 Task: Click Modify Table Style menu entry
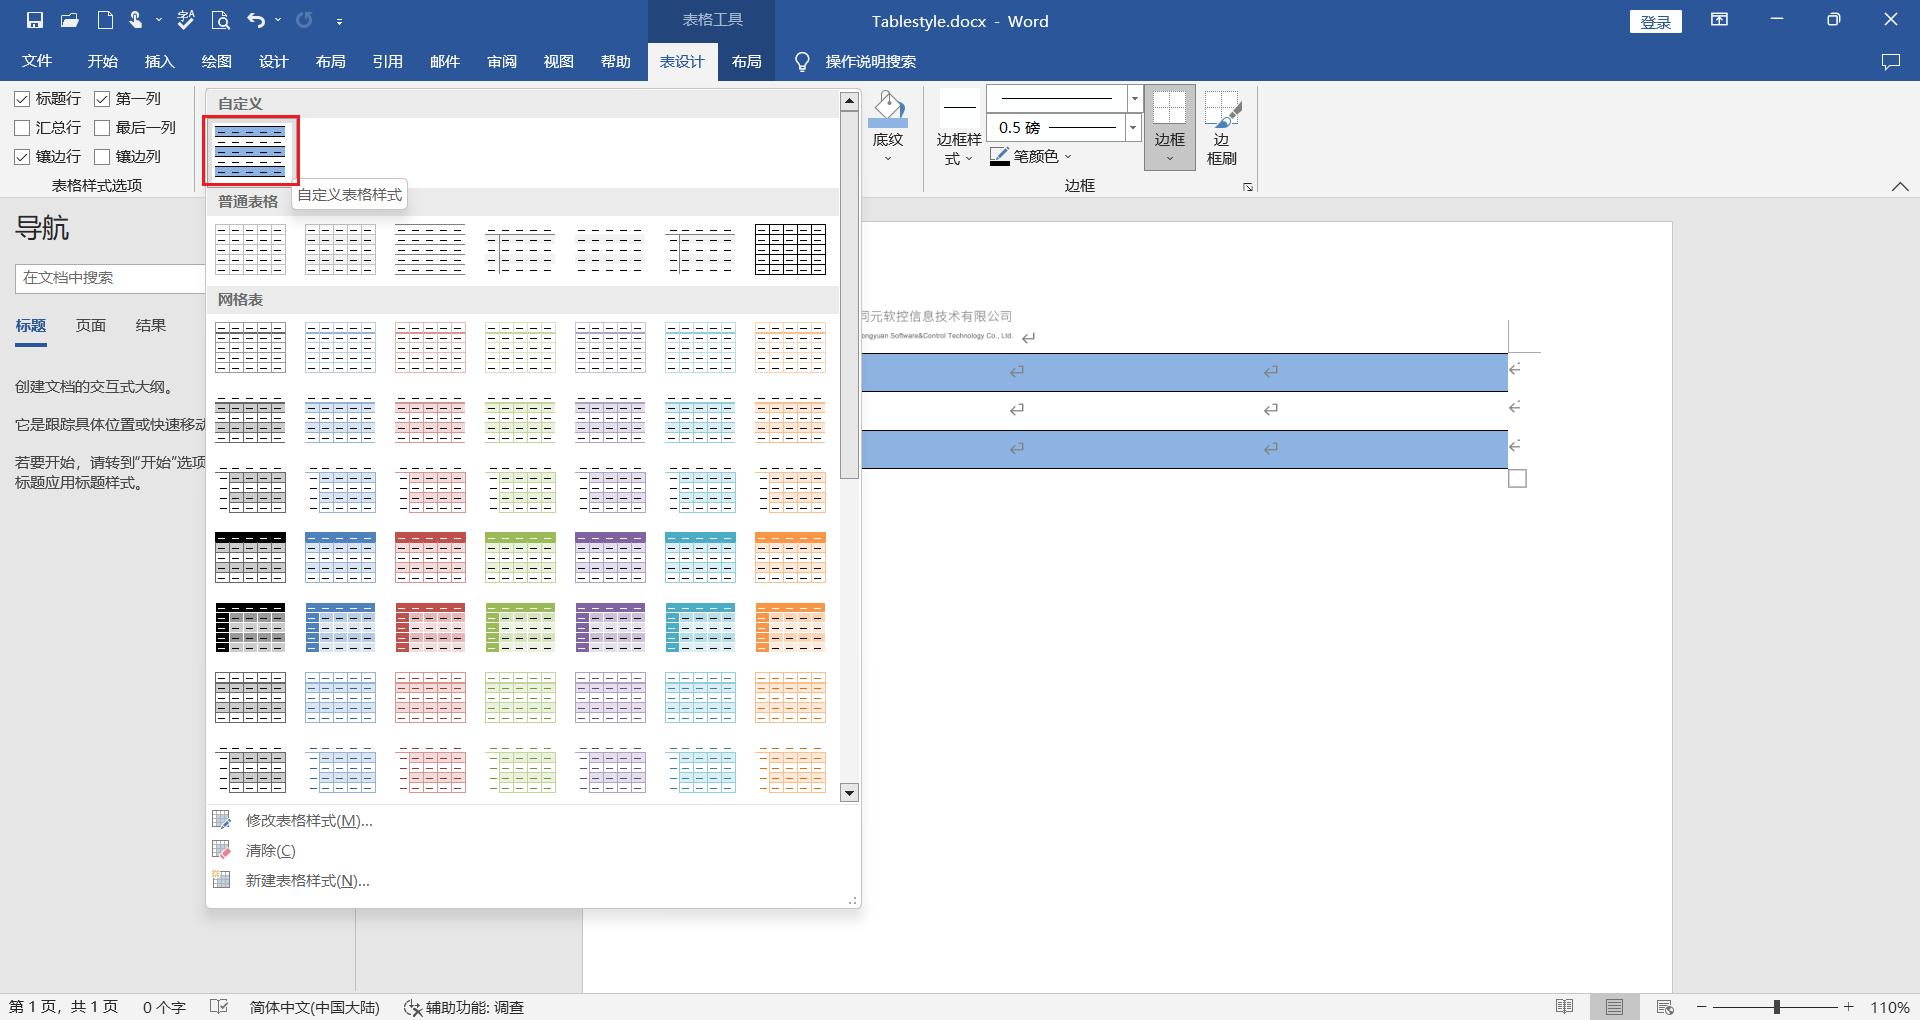[x=309, y=821]
